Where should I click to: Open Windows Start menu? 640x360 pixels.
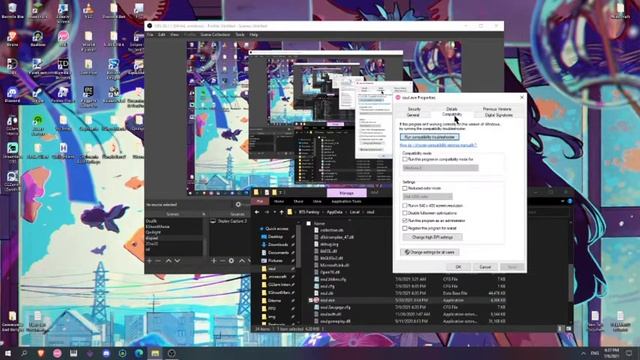tap(8, 353)
